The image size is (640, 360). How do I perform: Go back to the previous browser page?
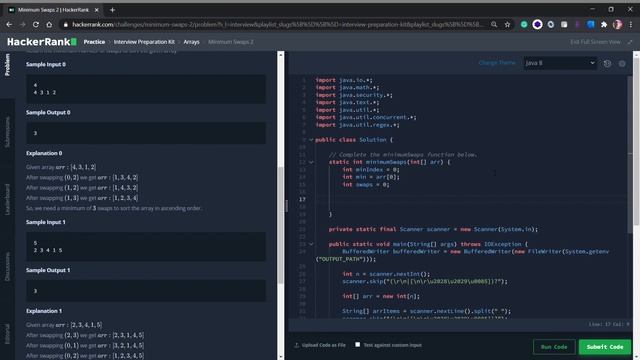click(x=9, y=24)
